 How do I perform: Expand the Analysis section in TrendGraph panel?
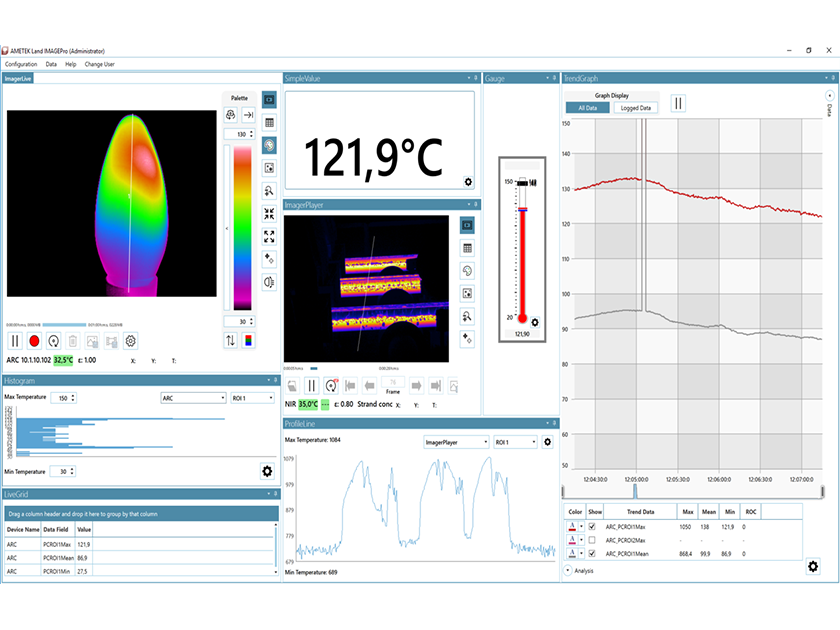click(567, 570)
